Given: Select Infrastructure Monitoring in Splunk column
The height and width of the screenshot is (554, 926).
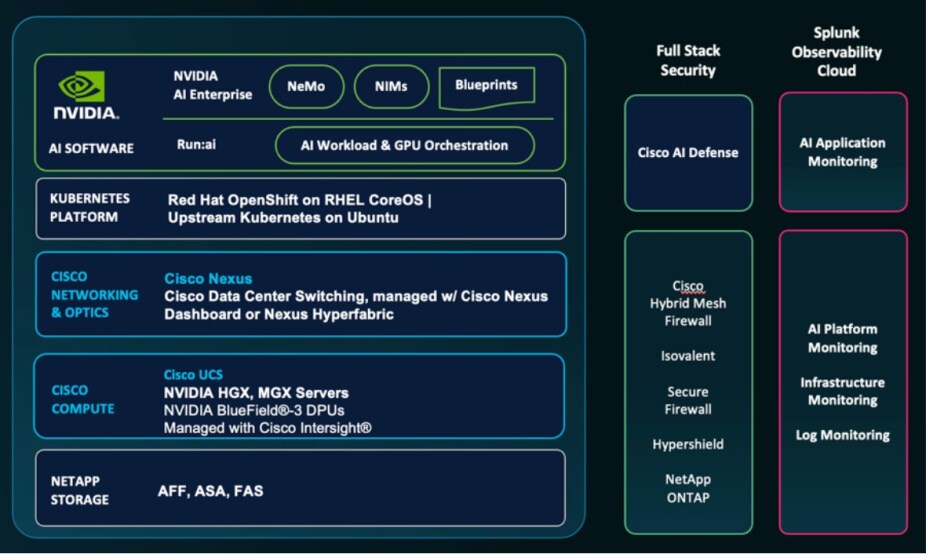Looking at the screenshot, I should (x=842, y=391).
